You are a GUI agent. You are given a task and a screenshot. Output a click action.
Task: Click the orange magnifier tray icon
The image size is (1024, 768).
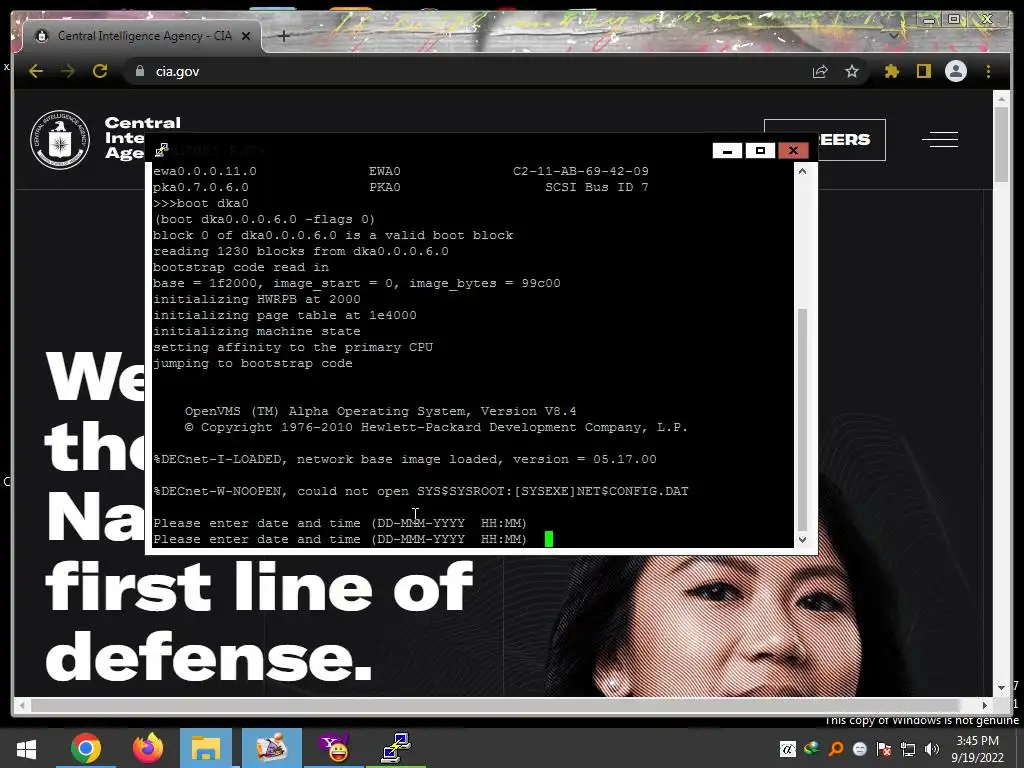point(835,749)
